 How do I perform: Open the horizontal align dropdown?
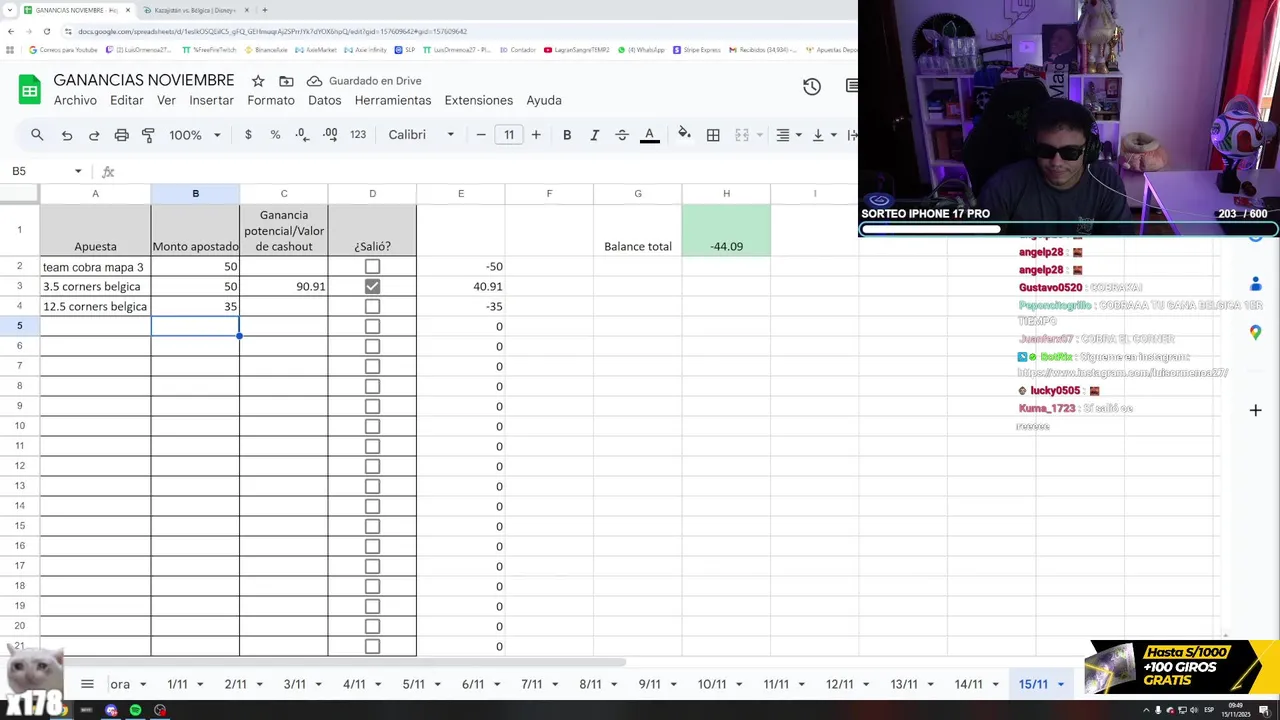tap(789, 135)
